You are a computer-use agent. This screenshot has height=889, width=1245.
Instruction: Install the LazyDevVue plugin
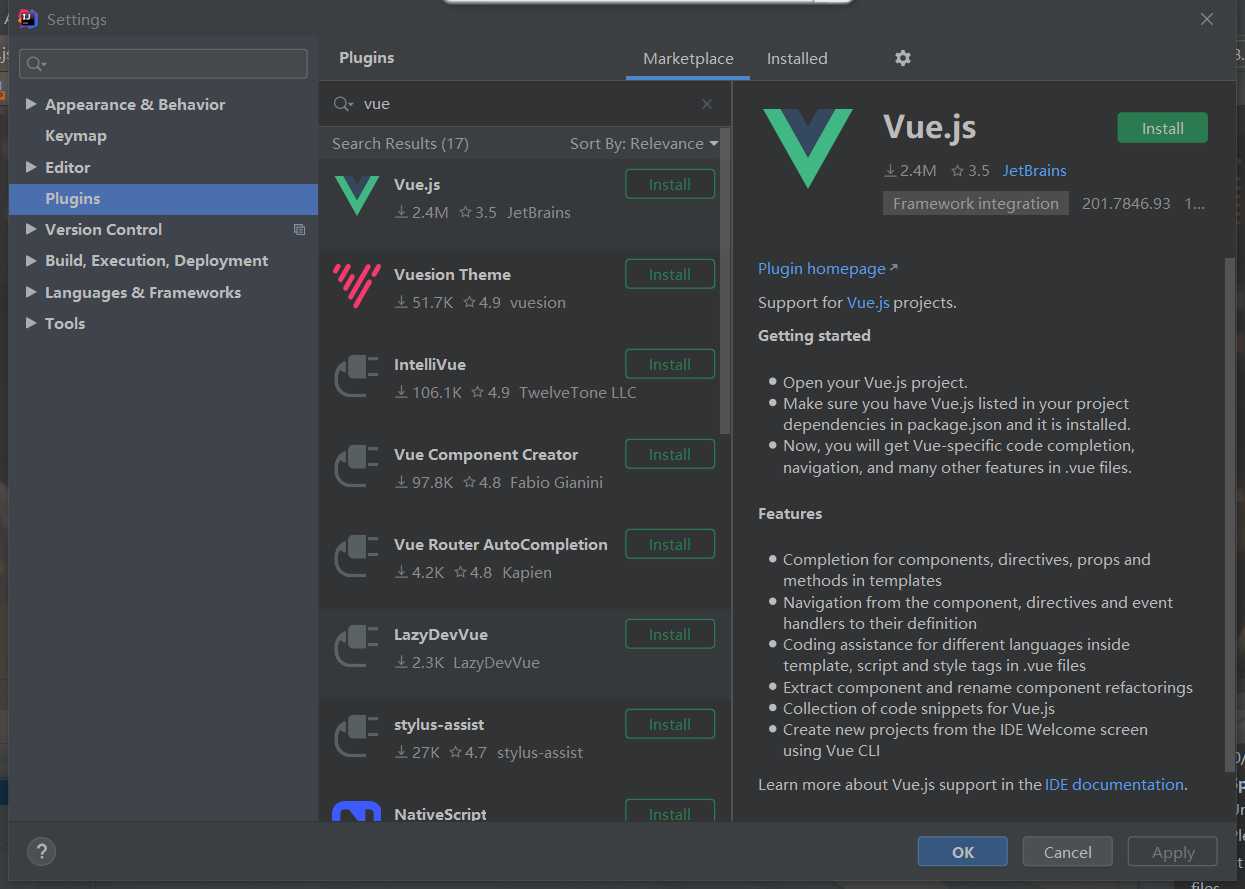tap(670, 635)
